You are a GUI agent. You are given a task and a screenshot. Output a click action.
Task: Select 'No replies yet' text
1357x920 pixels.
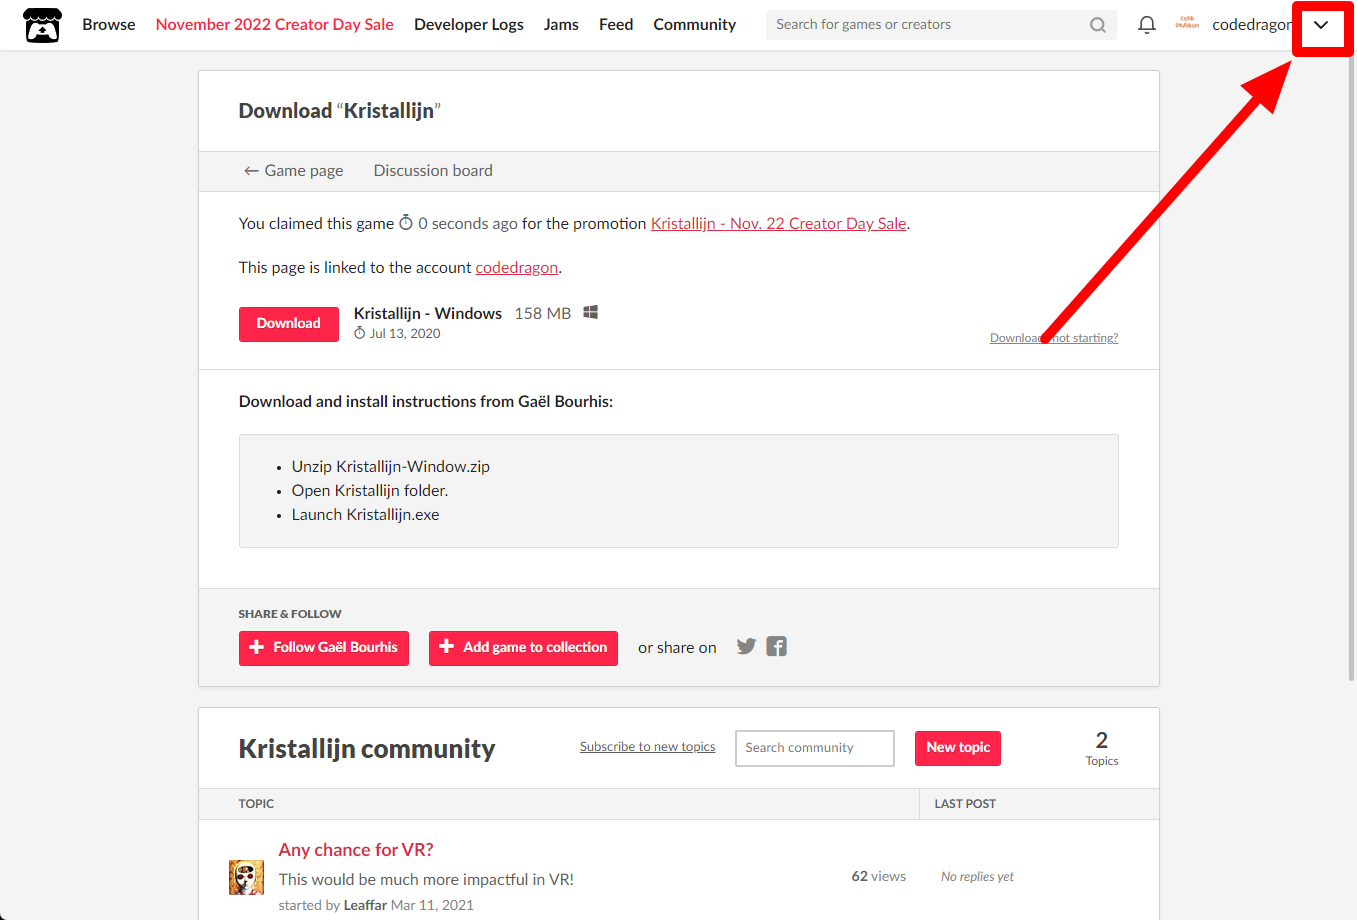coord(977,877)
